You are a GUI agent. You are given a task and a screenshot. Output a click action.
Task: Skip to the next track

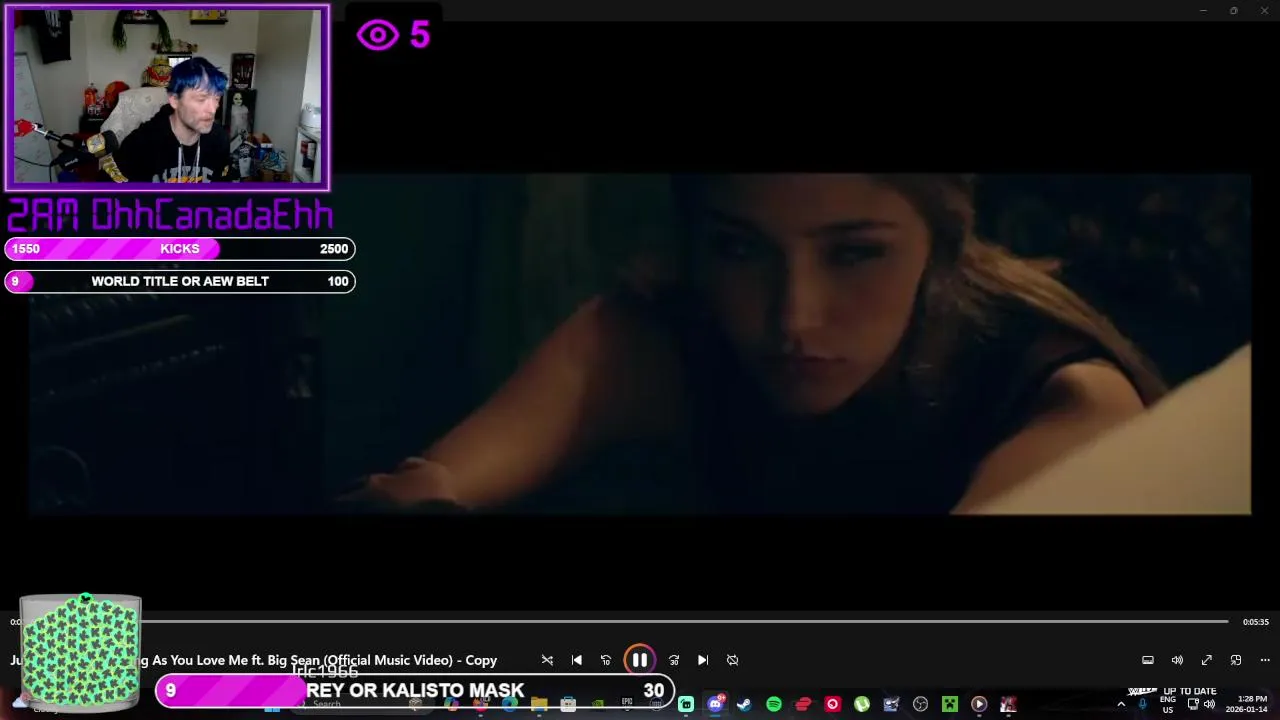[x=703, y=660]
